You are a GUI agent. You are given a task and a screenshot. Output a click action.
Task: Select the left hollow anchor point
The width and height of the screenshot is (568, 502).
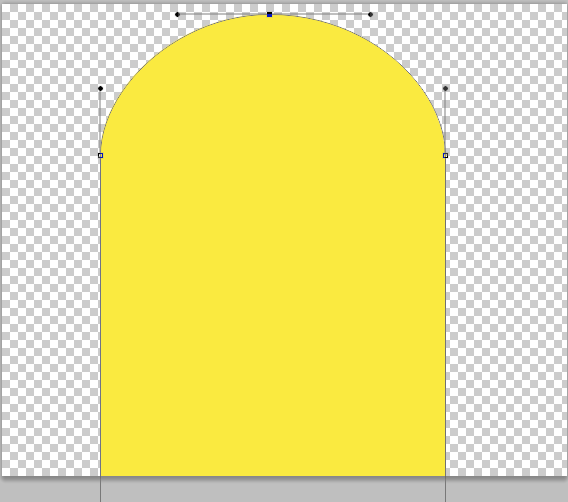[101, 155]
